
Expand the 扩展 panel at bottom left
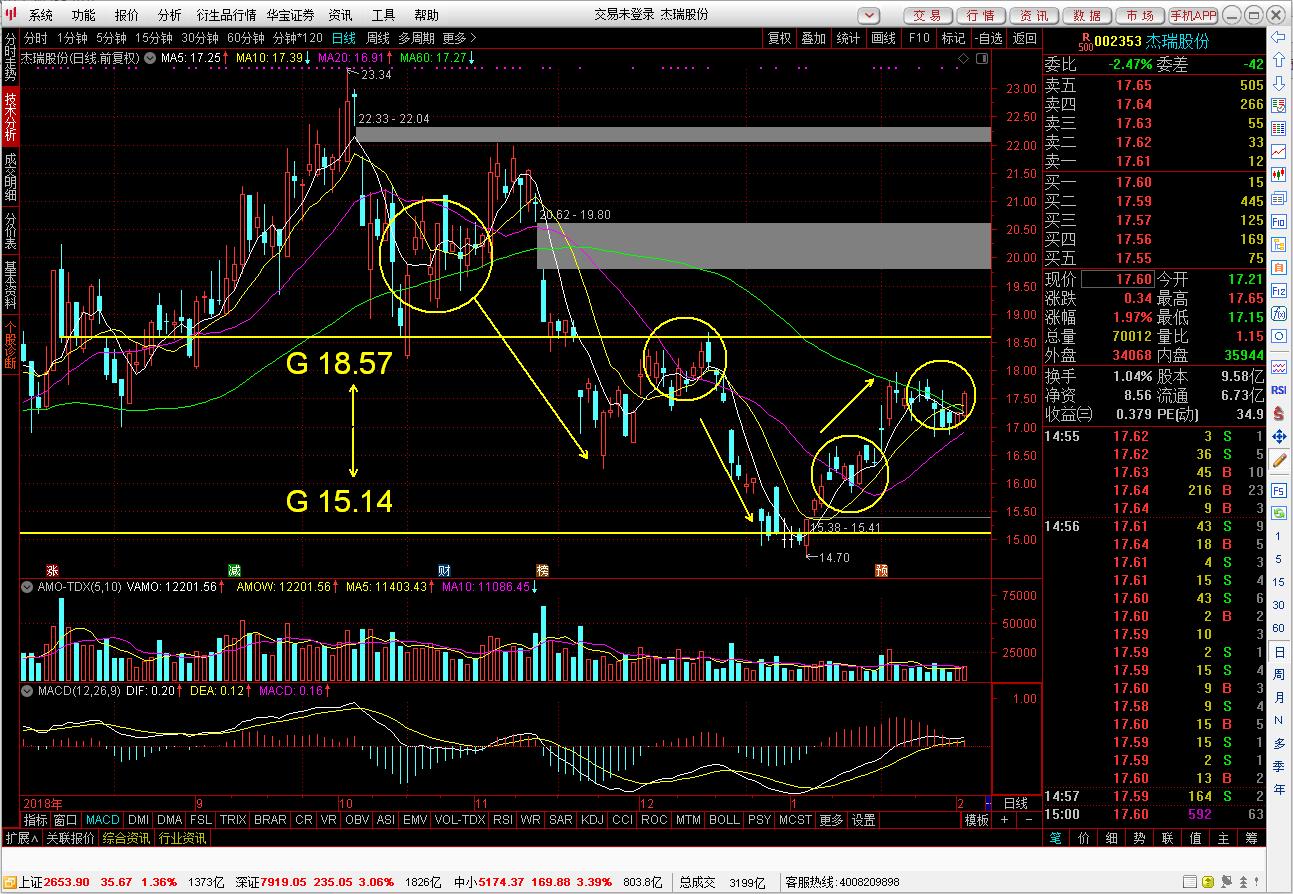tap(22, 838)
